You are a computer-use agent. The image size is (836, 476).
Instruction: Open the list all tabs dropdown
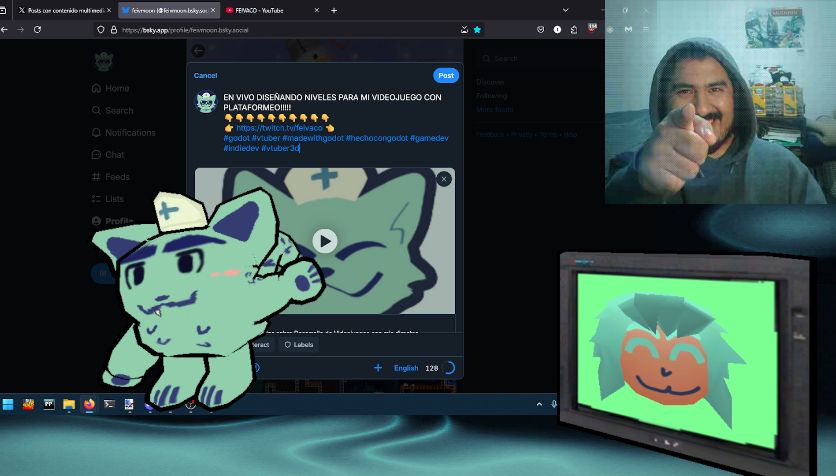click(x=566, y=10)
